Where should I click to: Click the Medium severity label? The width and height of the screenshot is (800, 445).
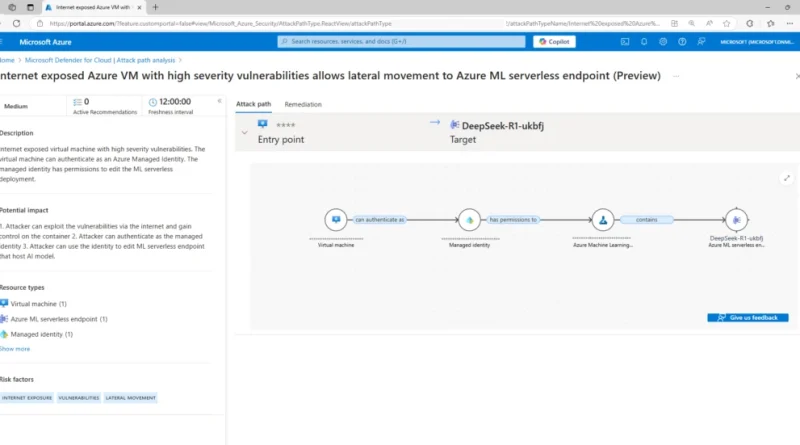pyautogui.click(x=16, y=106)
